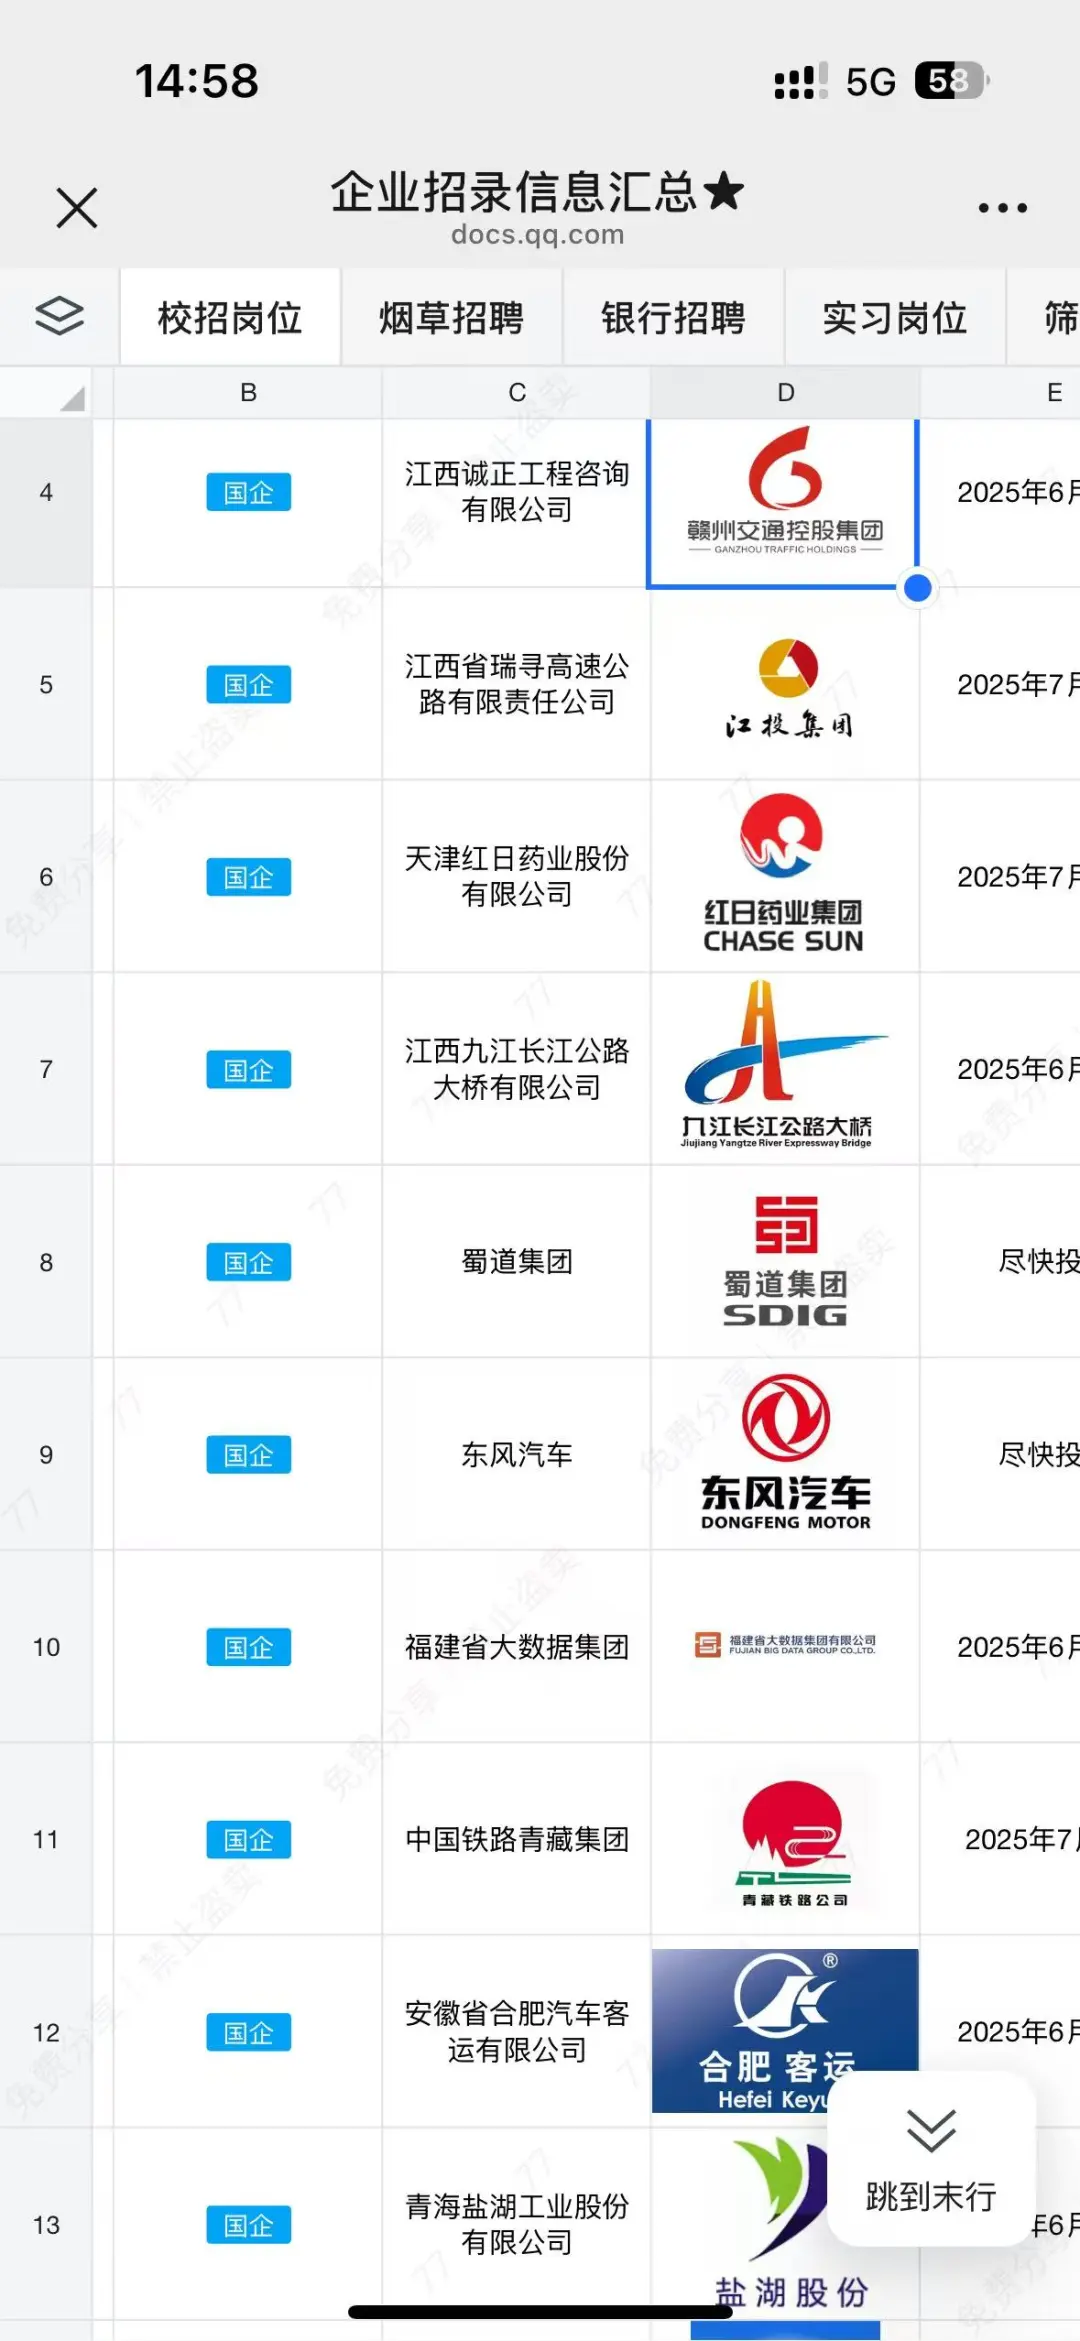Select the 东风汽车 company name cell
Image resolution: width=1080 pixels, height=2341 pixels.
pyautogui.click(x=517, y=1455)
